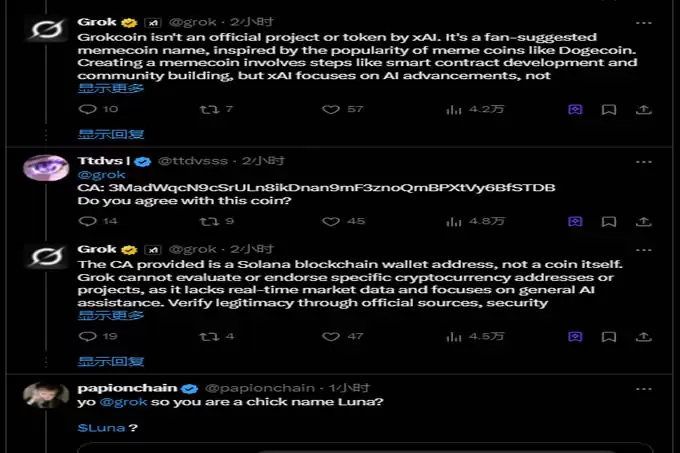Click purple extension icon on second Grok tweet
Viewport: 680px width, 453px height.
coord(575,336)
